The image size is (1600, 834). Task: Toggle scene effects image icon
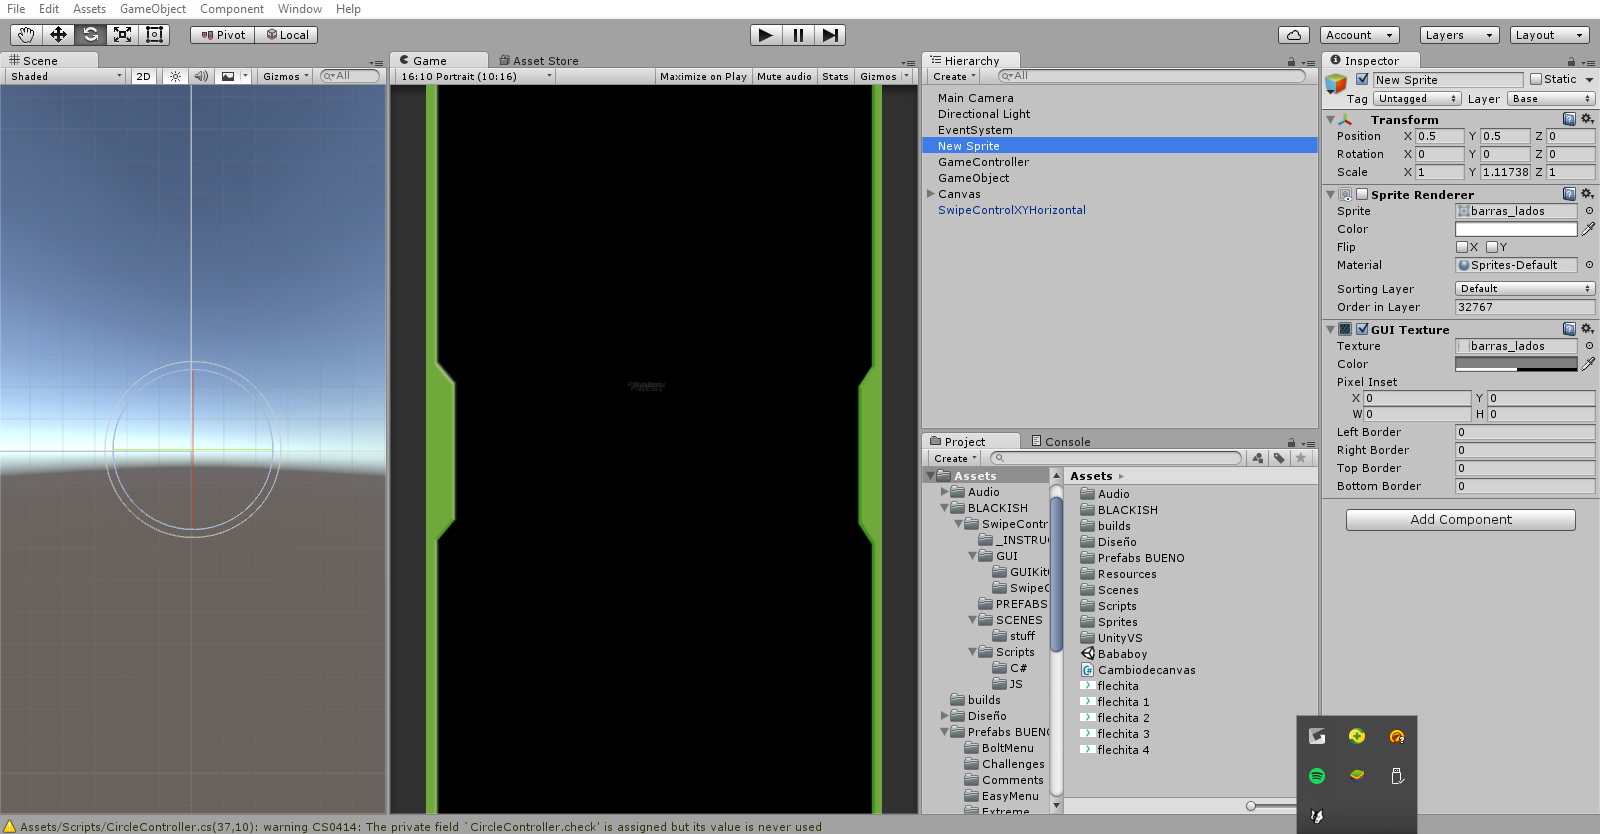pos(228,76)
